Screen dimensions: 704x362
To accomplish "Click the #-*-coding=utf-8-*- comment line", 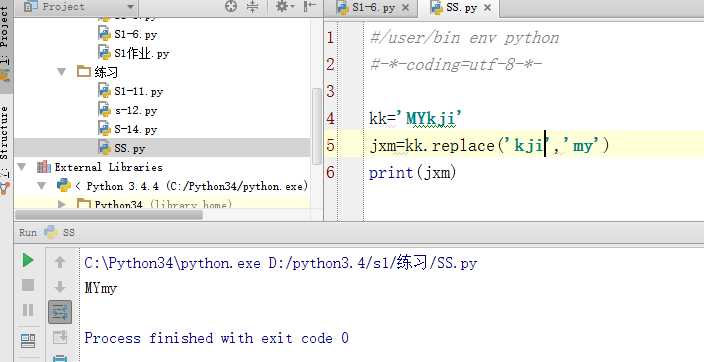I will pos(456,65).
